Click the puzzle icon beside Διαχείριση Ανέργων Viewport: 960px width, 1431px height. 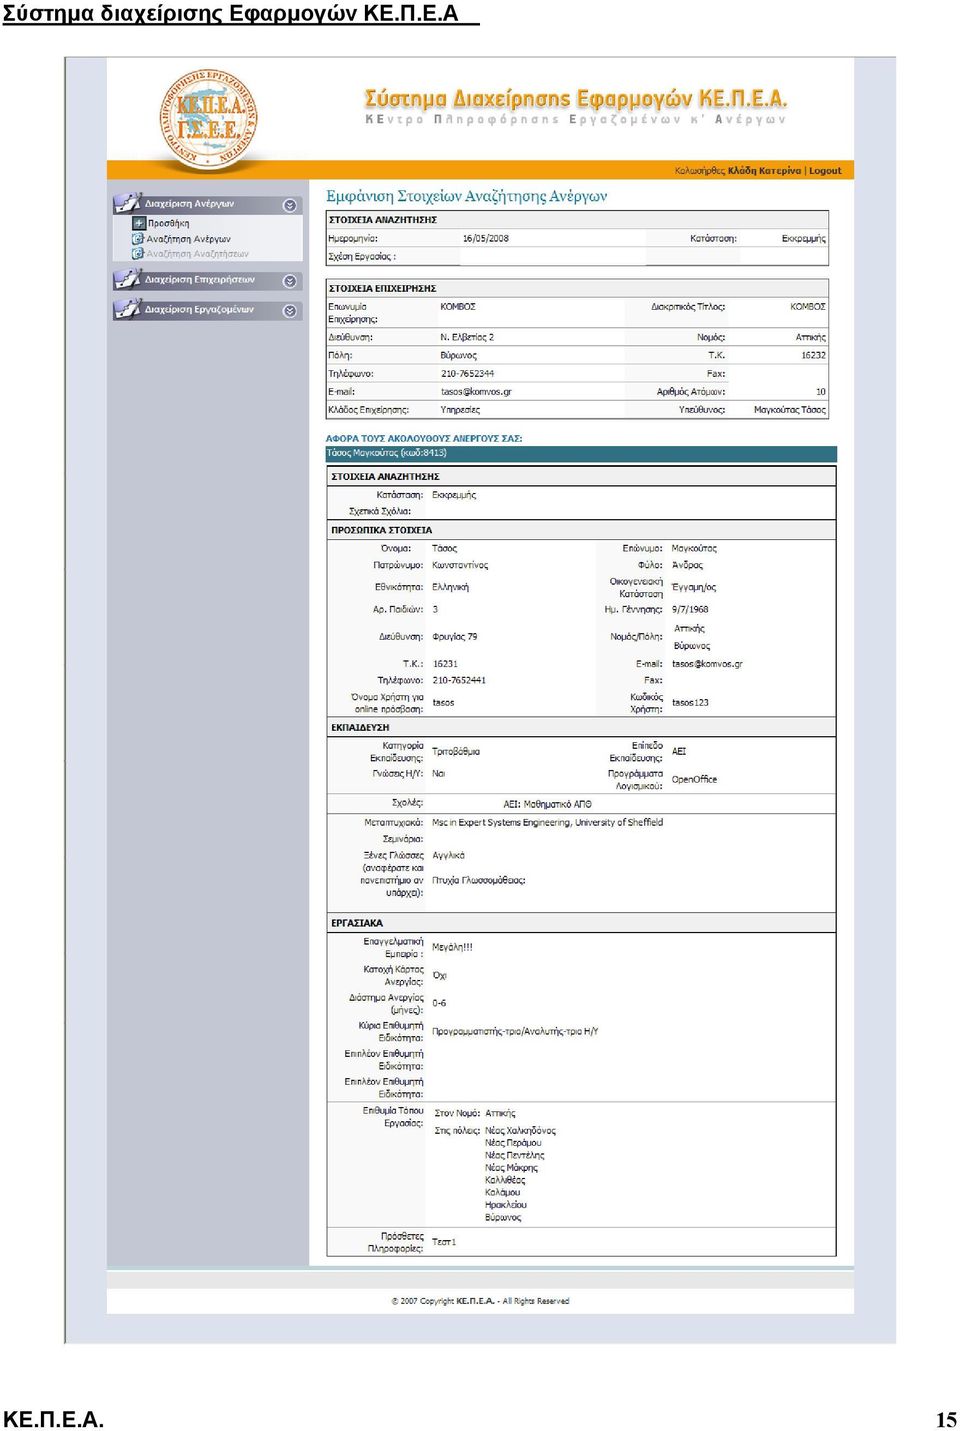pyautogui.click(x=127, y=203)
